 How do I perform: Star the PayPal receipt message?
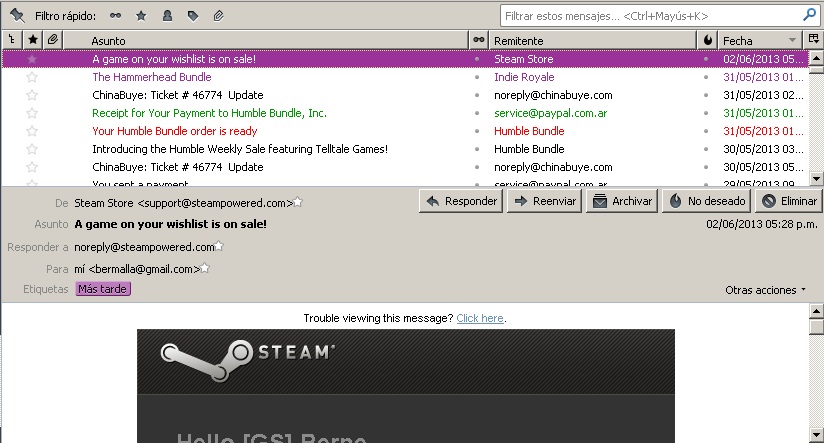pyautogui.click(x=32, y=113)
